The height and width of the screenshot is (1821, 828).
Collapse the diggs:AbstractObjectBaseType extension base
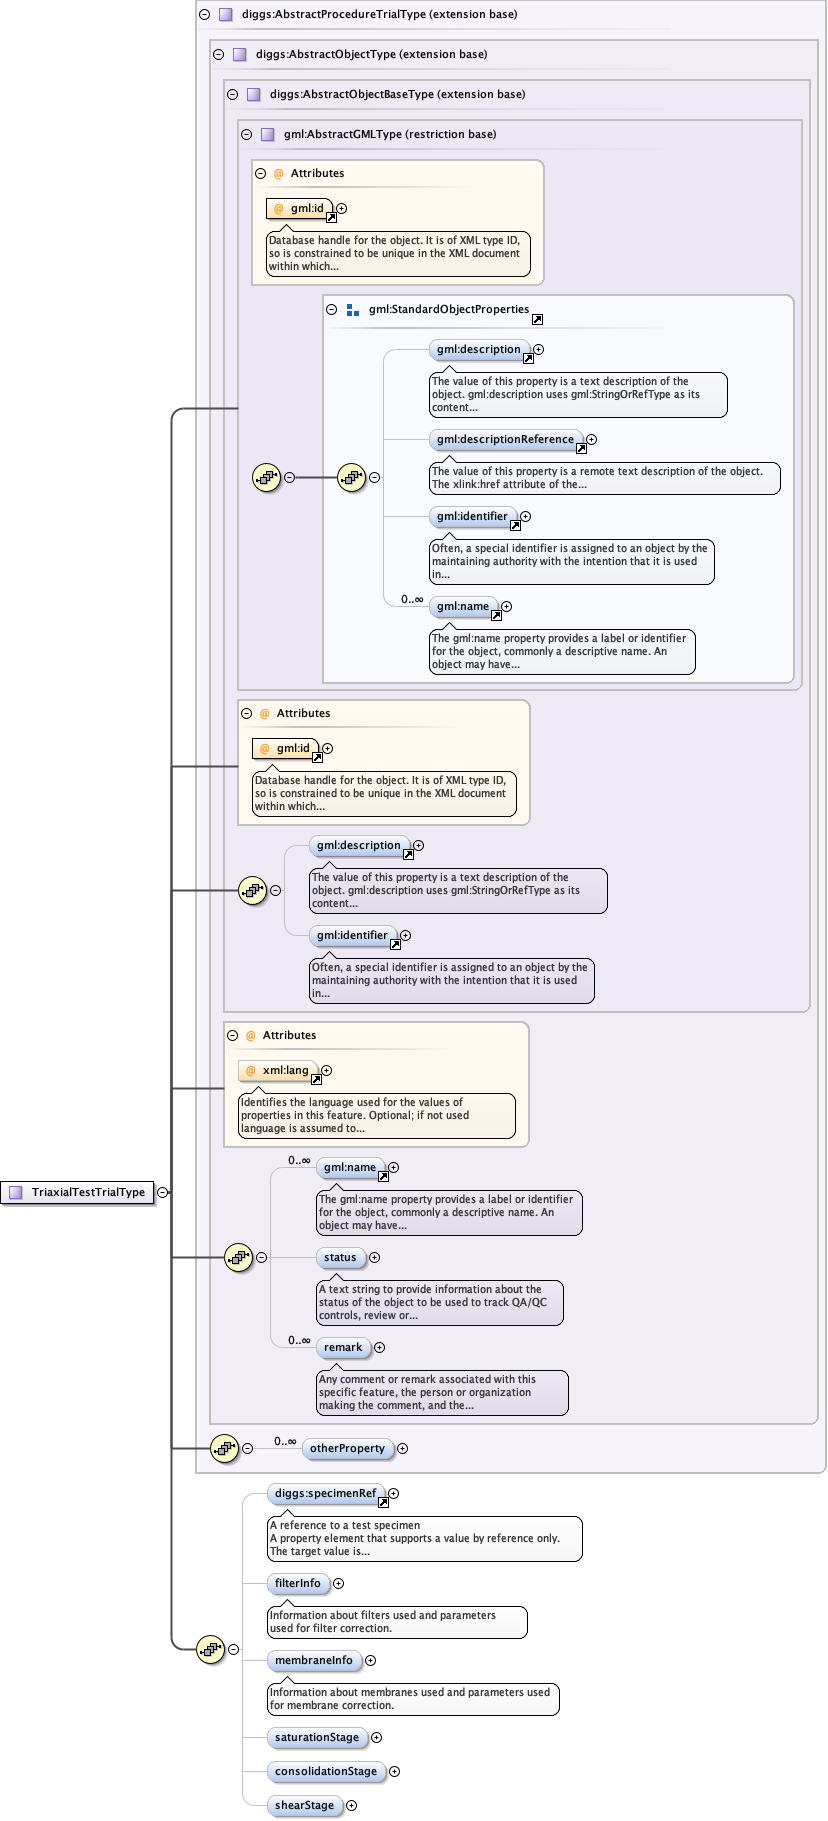click(232, 94)
